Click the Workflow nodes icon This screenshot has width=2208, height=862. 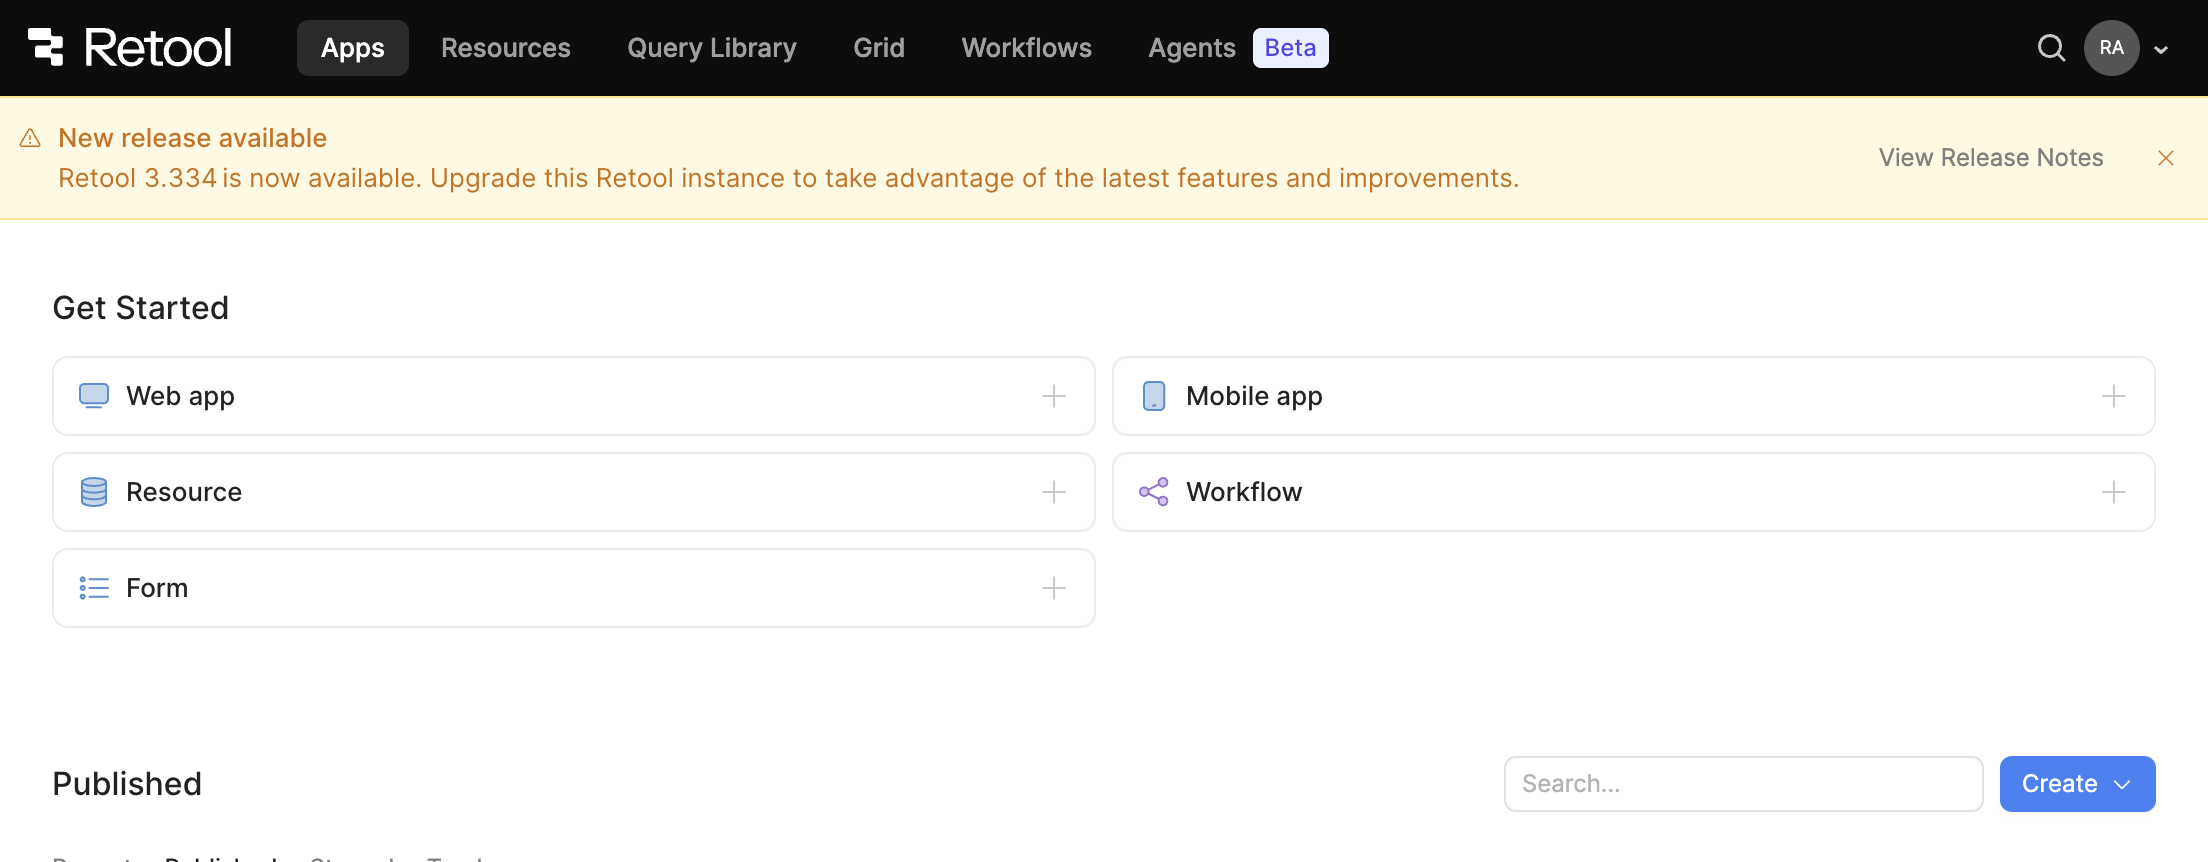1154,492
